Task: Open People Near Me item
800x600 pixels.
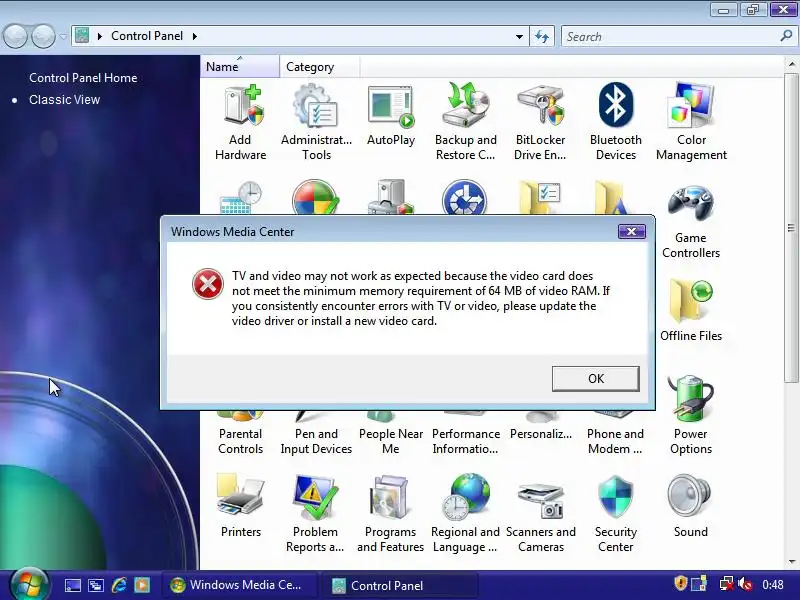Action: [x=391, y=441]
